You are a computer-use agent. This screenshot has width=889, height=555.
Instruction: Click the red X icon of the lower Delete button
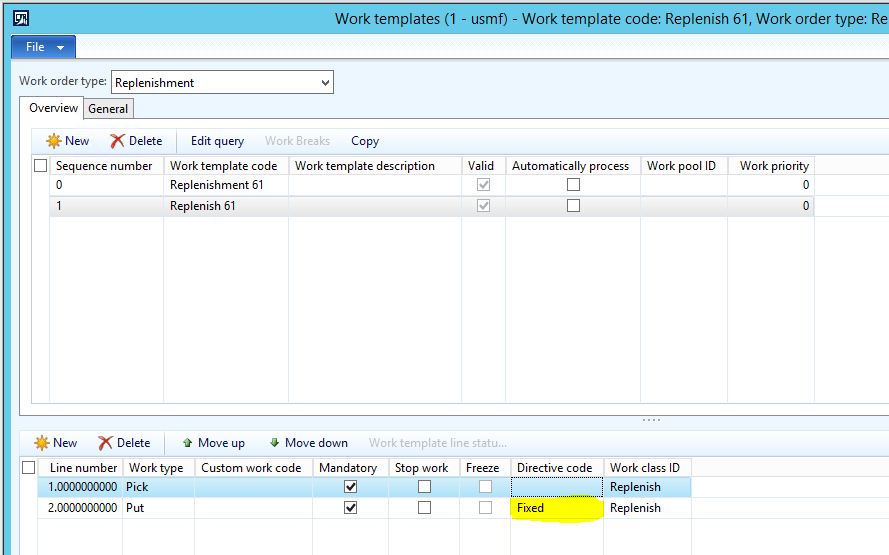point(105,443)
